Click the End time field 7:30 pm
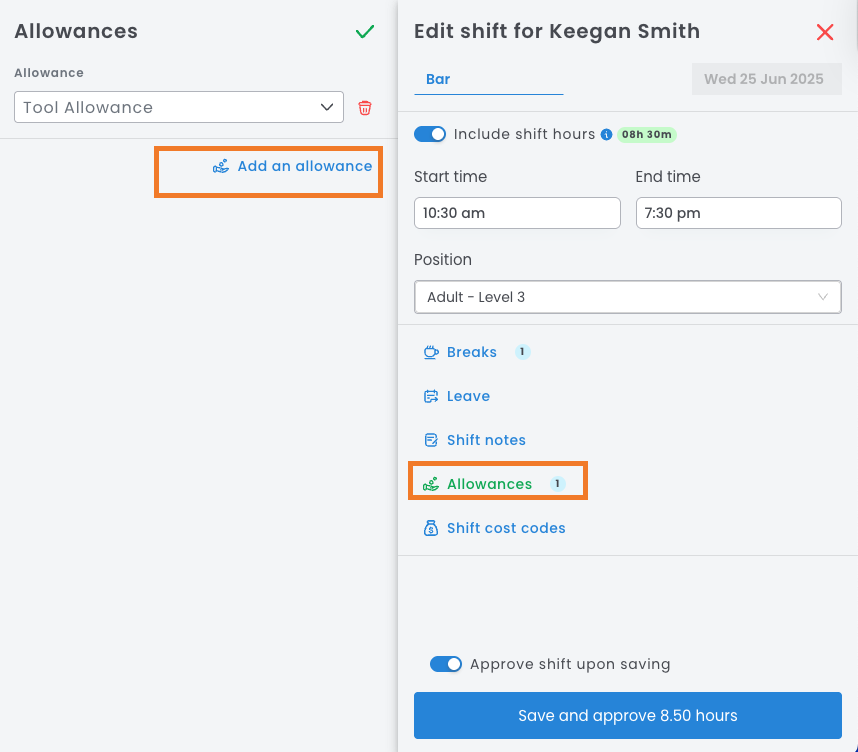858x752 pixels. pyautogui.click(x=738, y=213)
